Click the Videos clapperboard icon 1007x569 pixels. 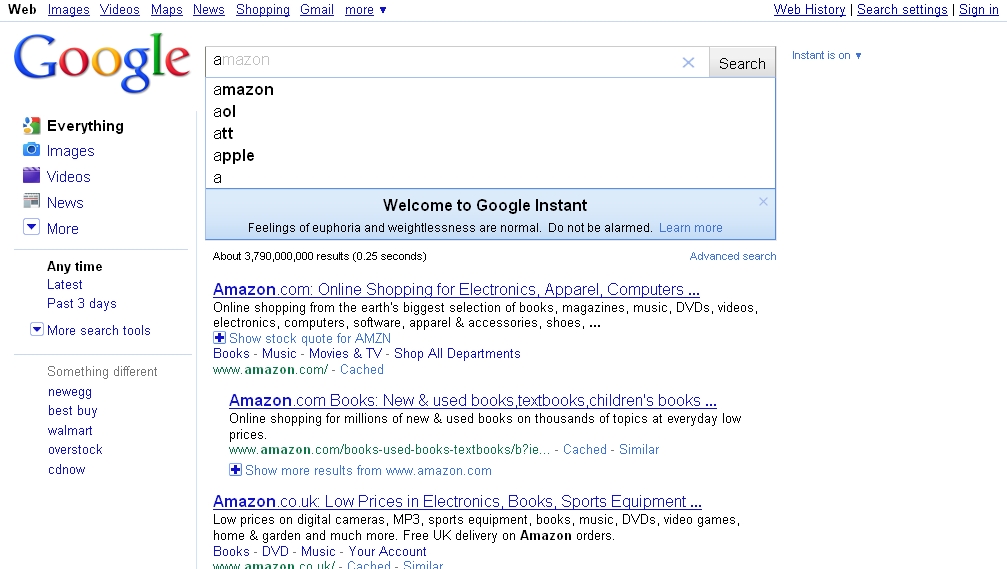31,175
